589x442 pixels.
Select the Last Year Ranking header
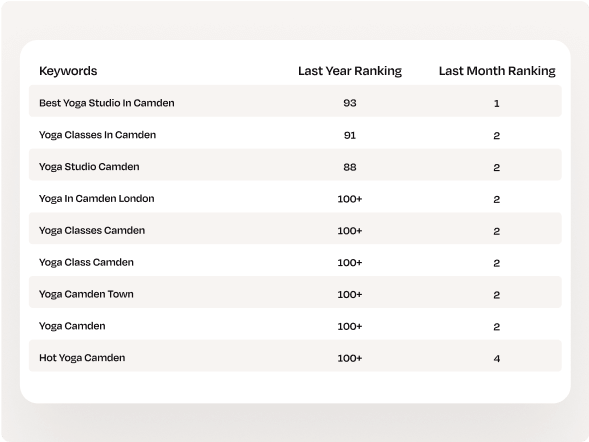(350, 71)
